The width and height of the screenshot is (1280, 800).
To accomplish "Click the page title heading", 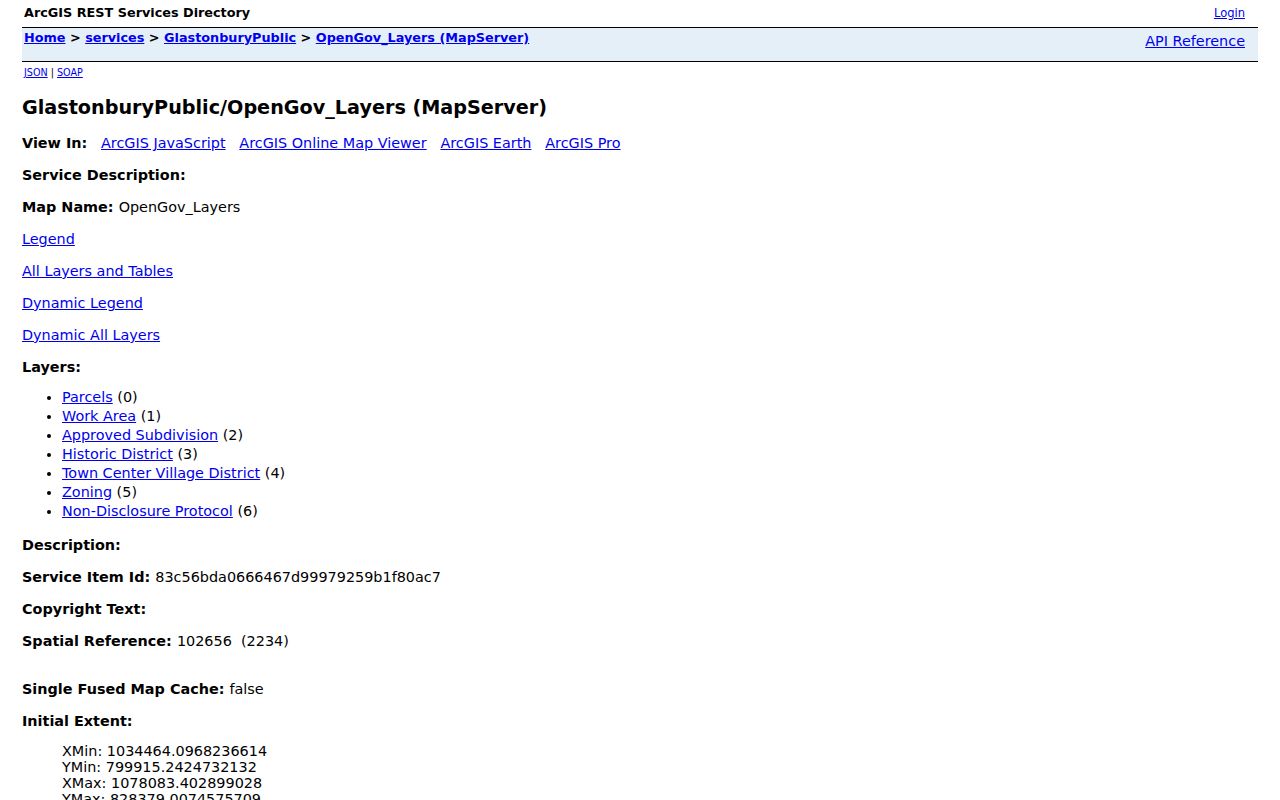I will (x=284, y=107).
